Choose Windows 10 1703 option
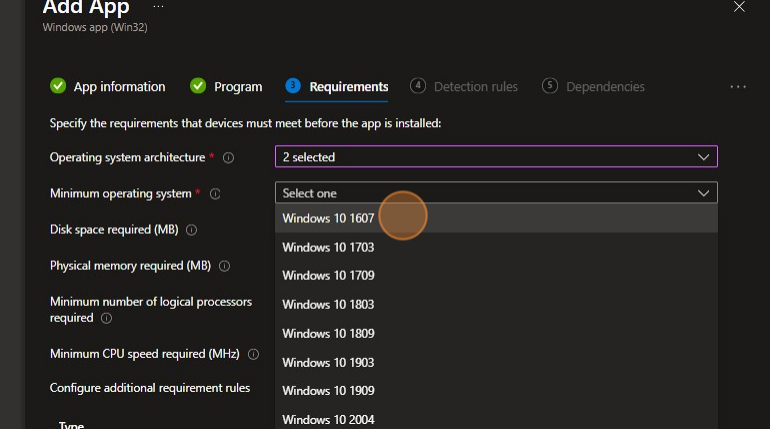770x429 pixels. (x=328, y=247)
